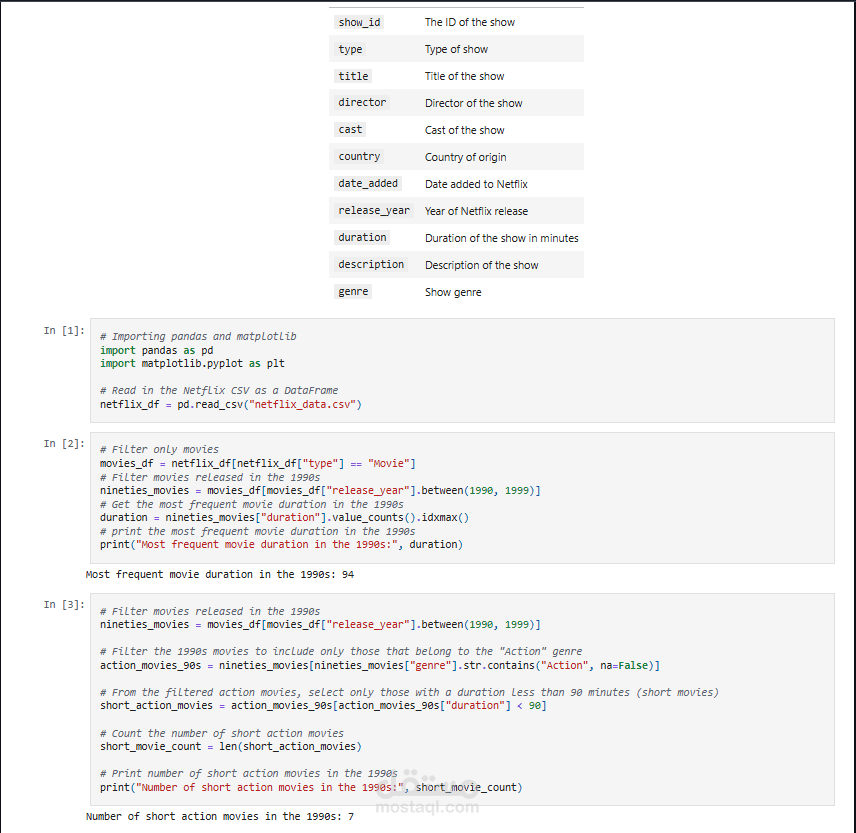The height and width of the screenshot is (833, 856).
Task: Click 'Show genre' description
Action: click(x=453, y=292)
